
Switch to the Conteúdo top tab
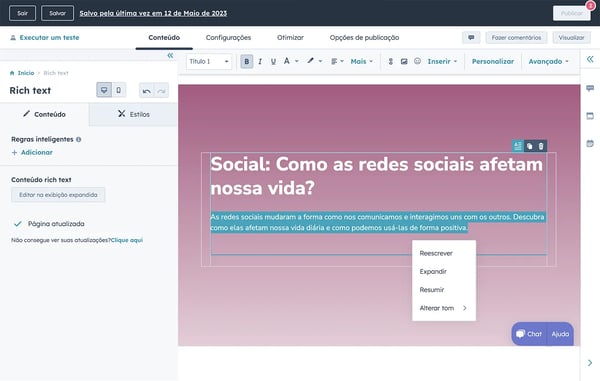(x=164, y=37)
